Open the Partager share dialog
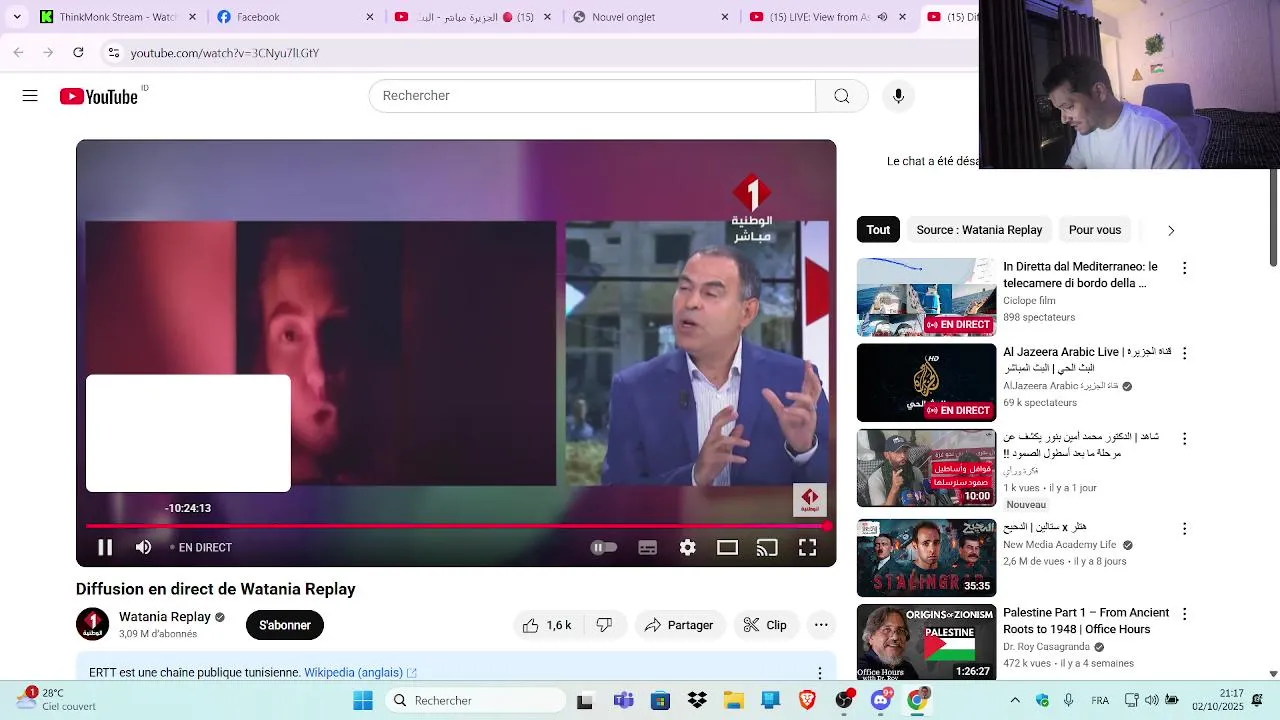 (x=679, y=625)
